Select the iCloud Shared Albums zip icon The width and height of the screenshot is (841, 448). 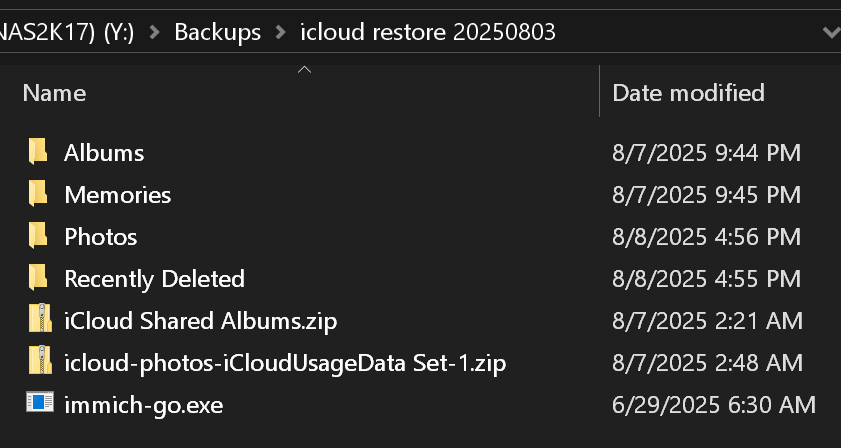(x=40, y=318)
